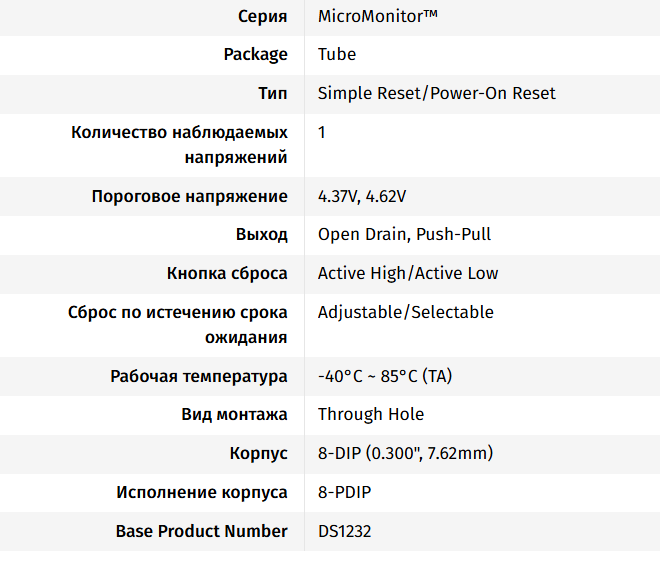Select "Simple Reset/Power-On Reset" type value

436,93
